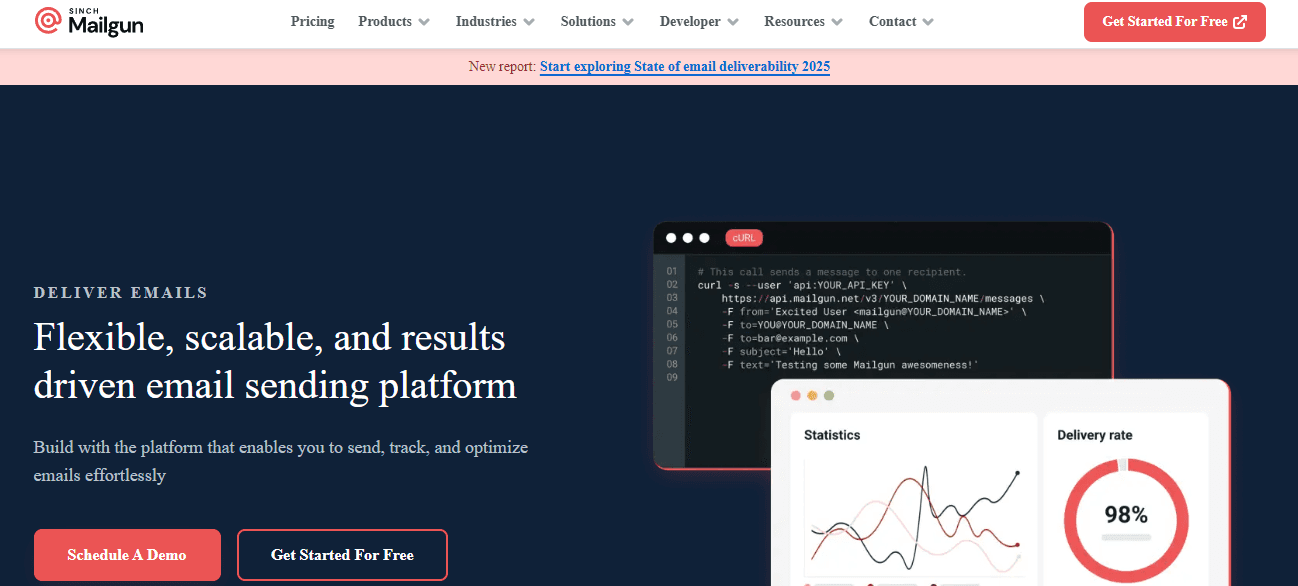Select the cURL tab in code window
This screenshot has width=1298, height=586.
click(744, 238)
